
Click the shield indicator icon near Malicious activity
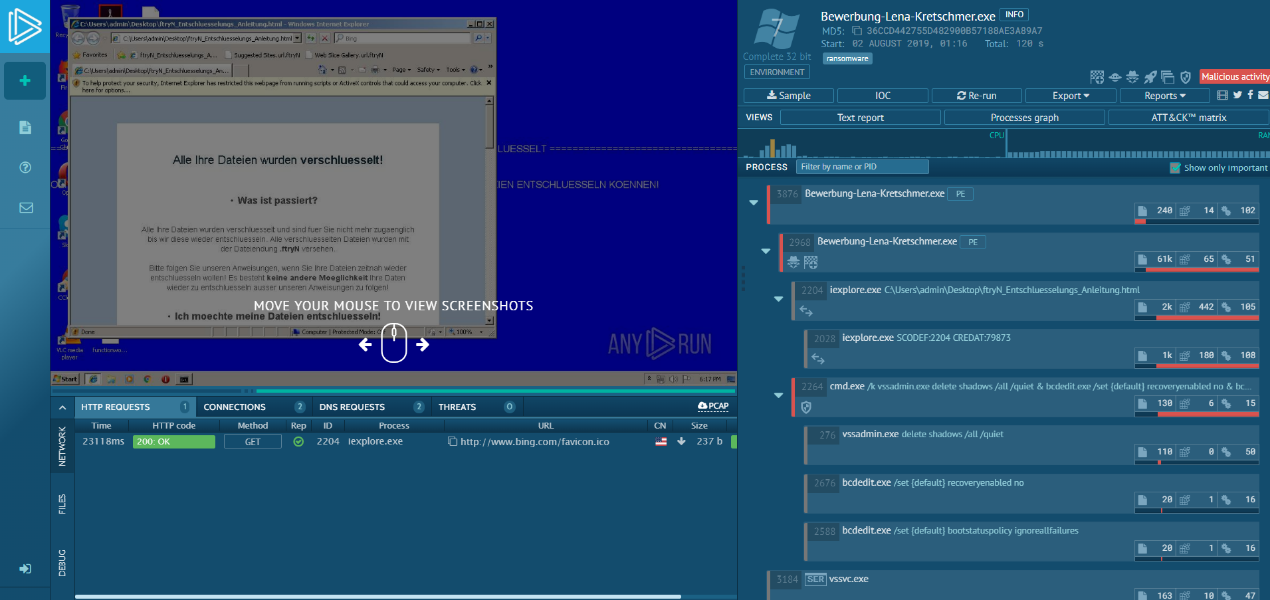1185,77
